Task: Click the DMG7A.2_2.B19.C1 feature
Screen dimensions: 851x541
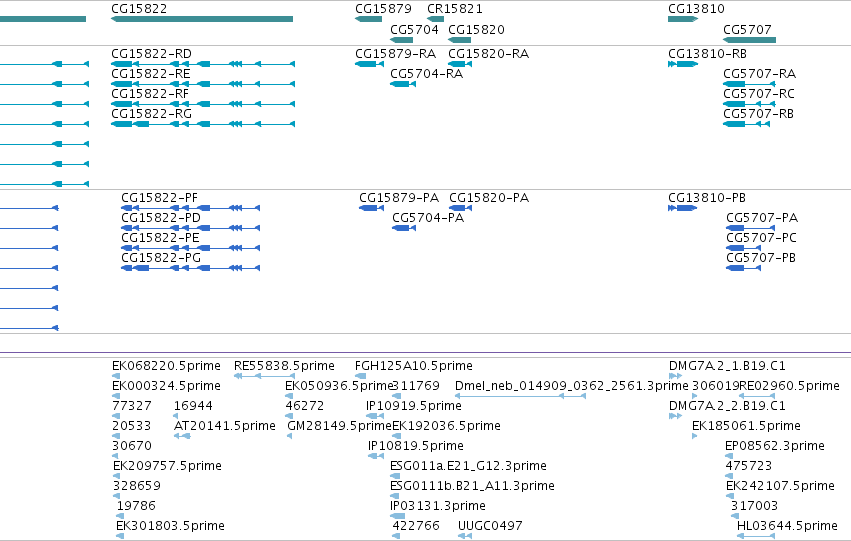Action: (675, 416)
